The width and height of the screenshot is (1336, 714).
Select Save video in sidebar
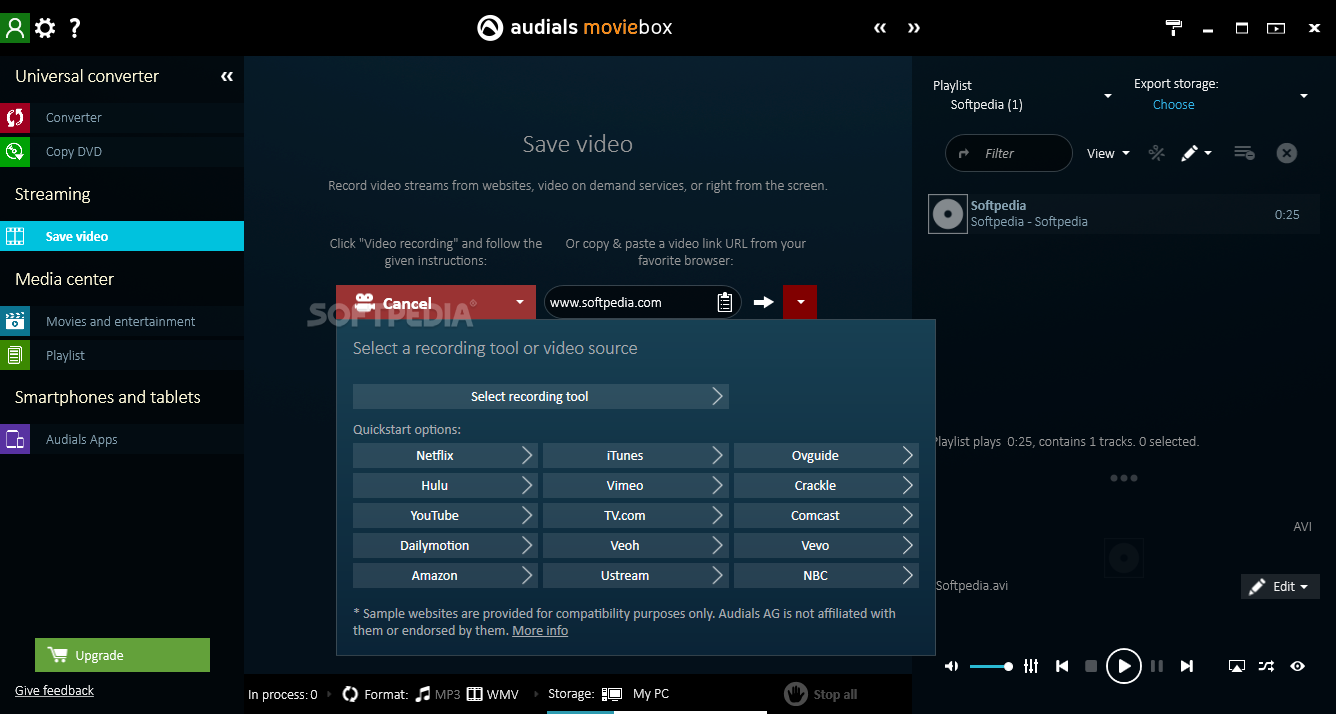122,236
